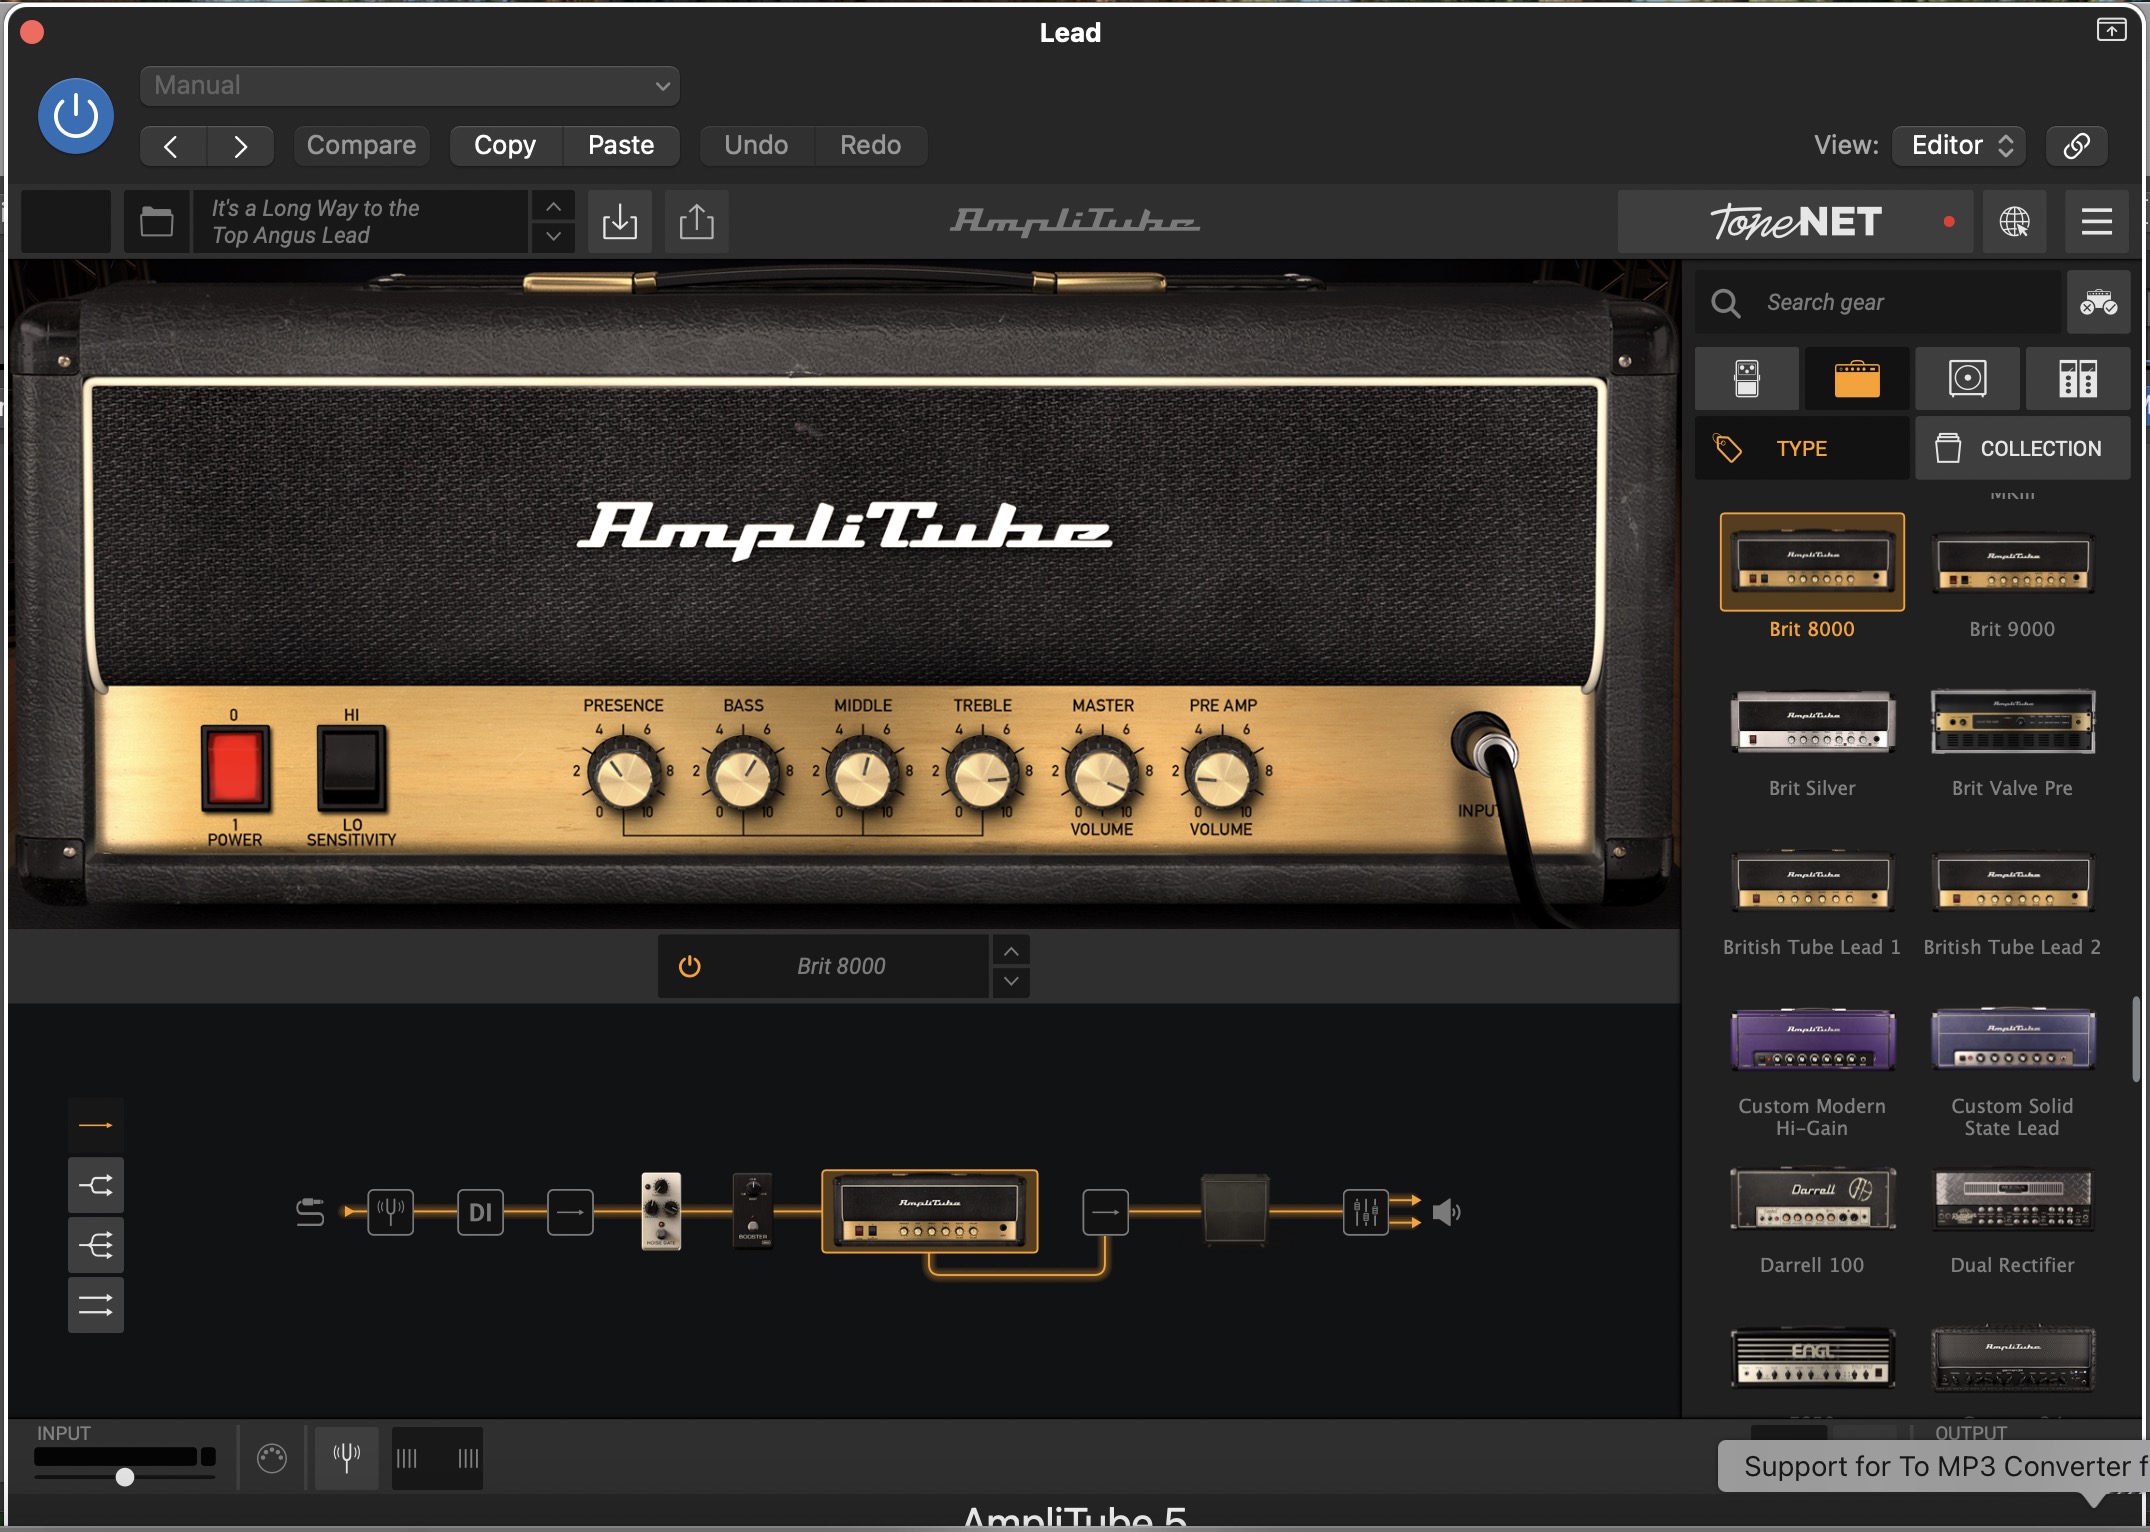Select the booster pedal in chain
Viewport: 2150px width, 1532px height.
coord(752,1211)
